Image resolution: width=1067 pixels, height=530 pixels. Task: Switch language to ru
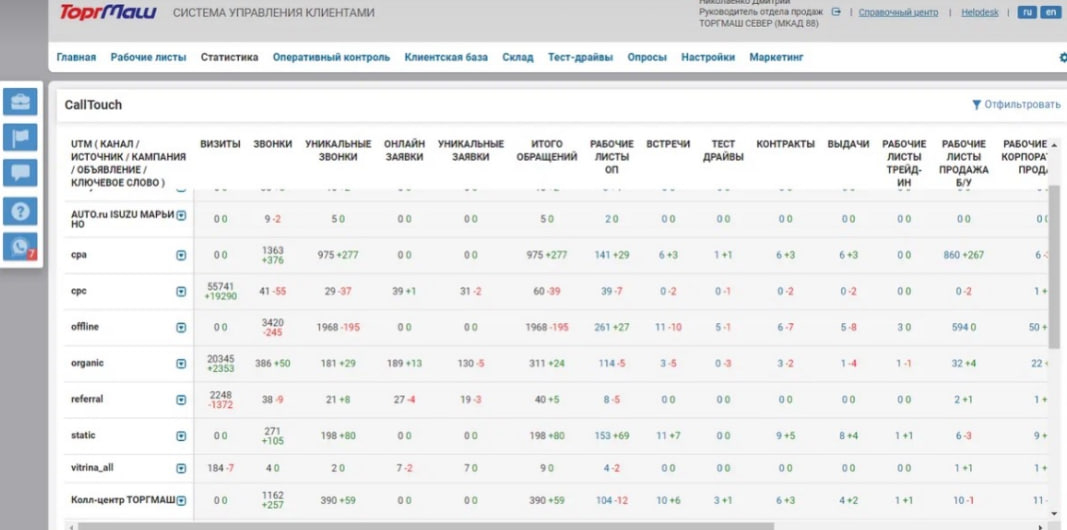pyautogui.click(x=1026, y=12)
